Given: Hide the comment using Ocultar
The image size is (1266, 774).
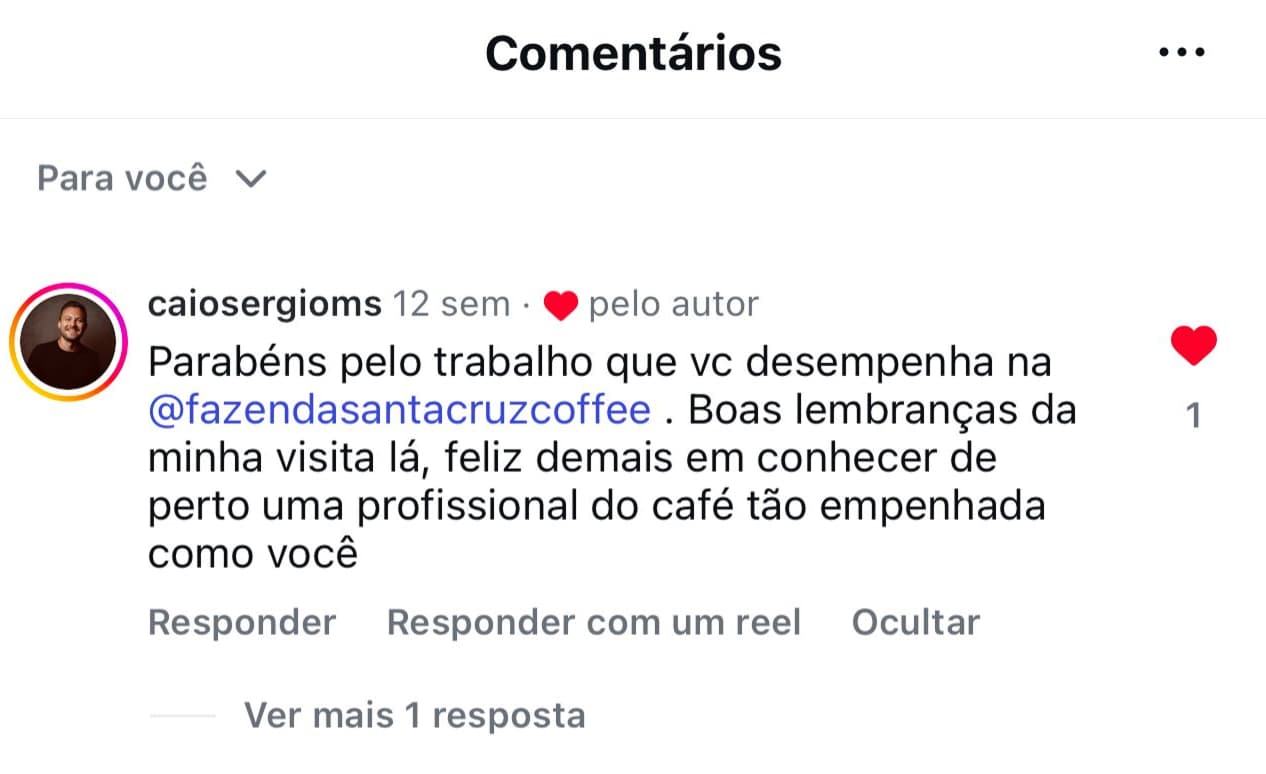Looking at the screenshot, I should tap(915, 622).
